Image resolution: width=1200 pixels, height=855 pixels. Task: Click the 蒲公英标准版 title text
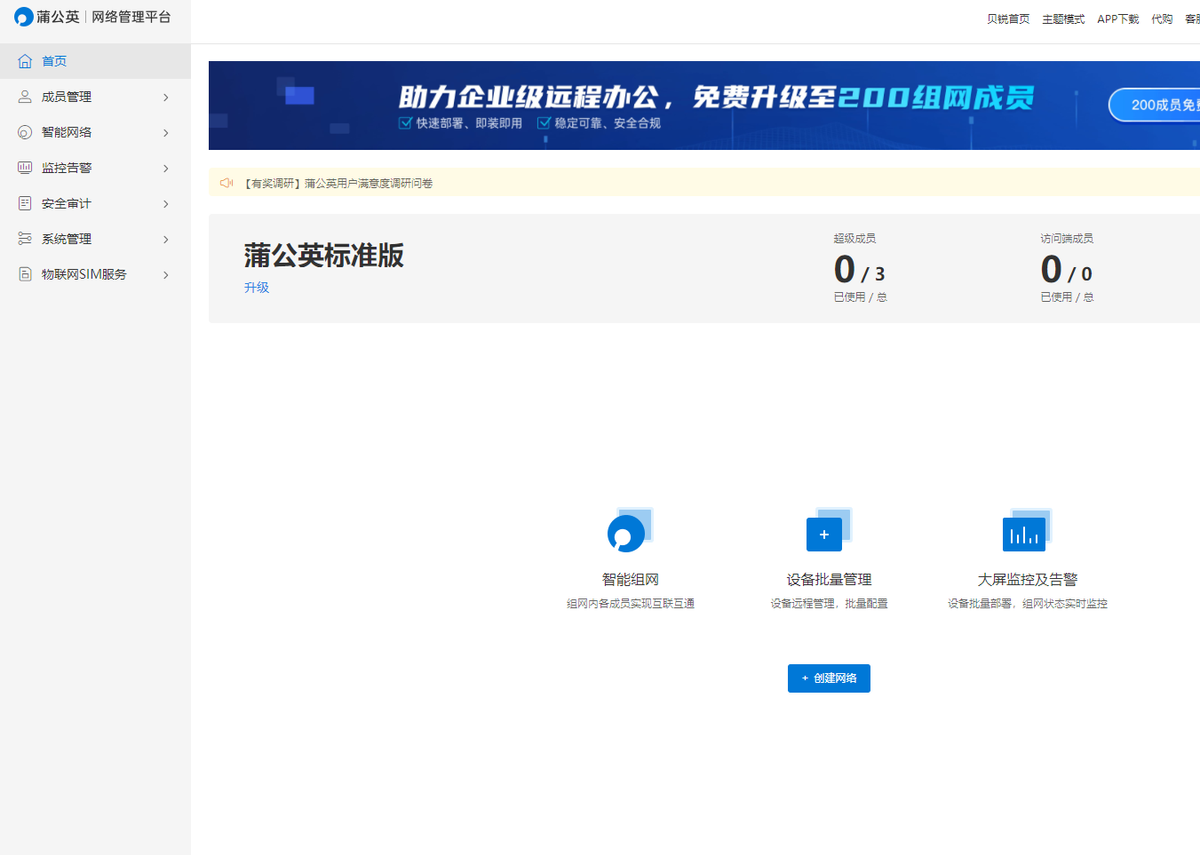324,255
